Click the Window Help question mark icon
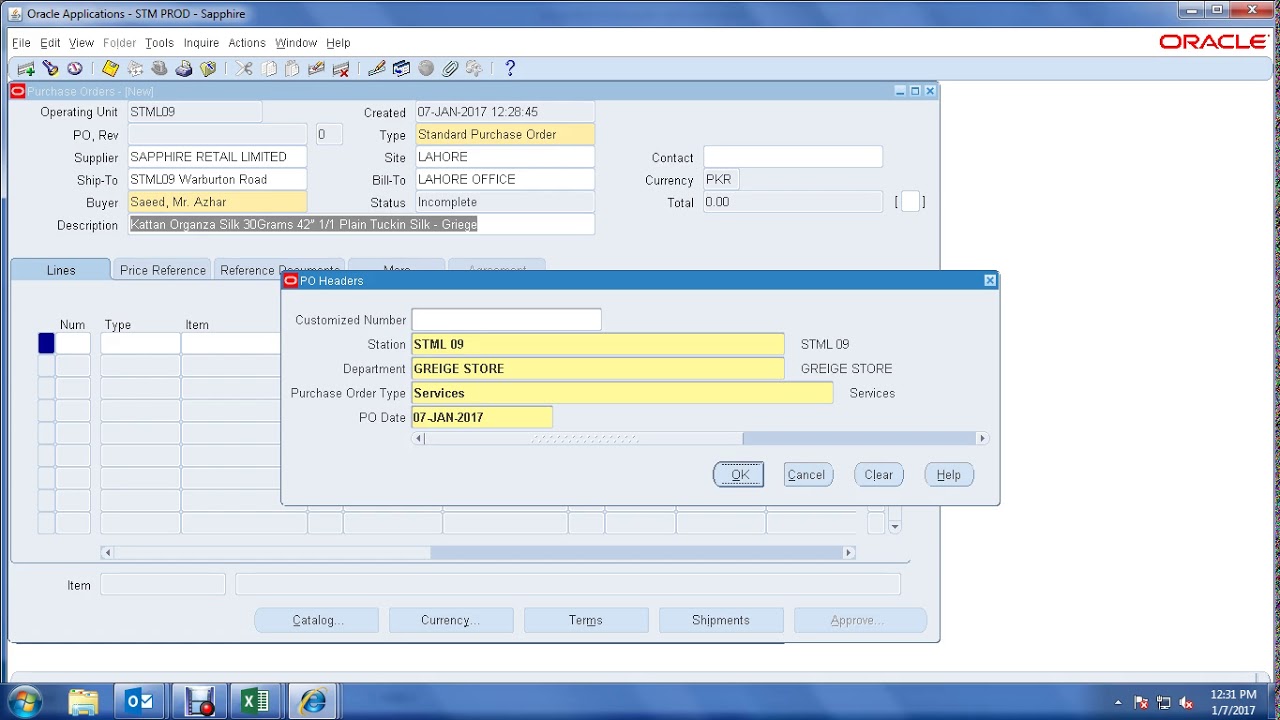This screenshot has width=1280, height=720. 510,68
